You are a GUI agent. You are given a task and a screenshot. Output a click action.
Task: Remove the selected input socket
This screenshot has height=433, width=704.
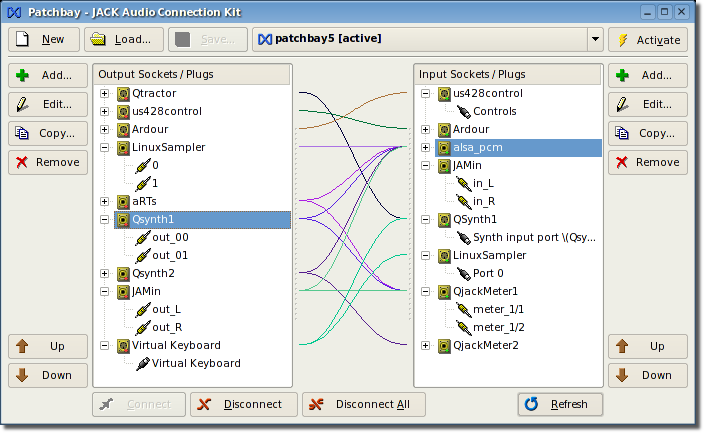point(648,162)
